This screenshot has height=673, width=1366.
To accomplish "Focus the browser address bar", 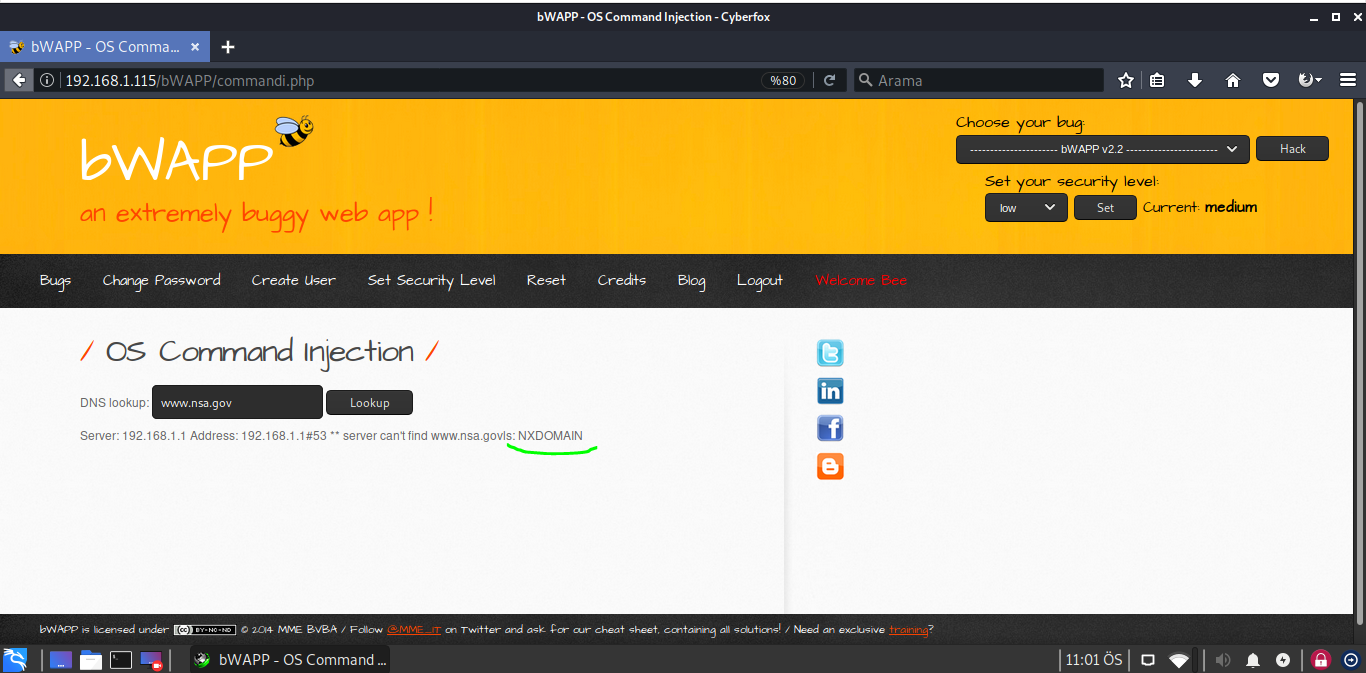I will tap(410, 80).
